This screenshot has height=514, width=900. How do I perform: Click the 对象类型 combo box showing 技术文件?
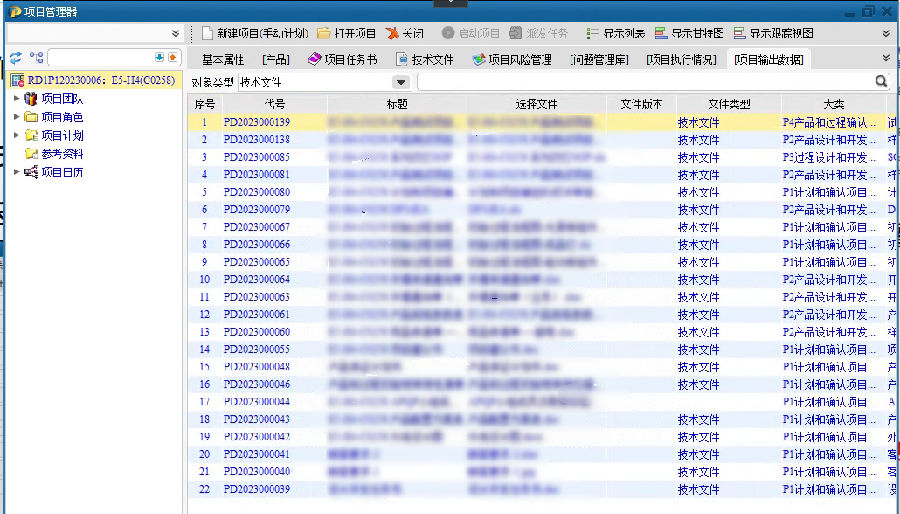(x=324, y=82)
